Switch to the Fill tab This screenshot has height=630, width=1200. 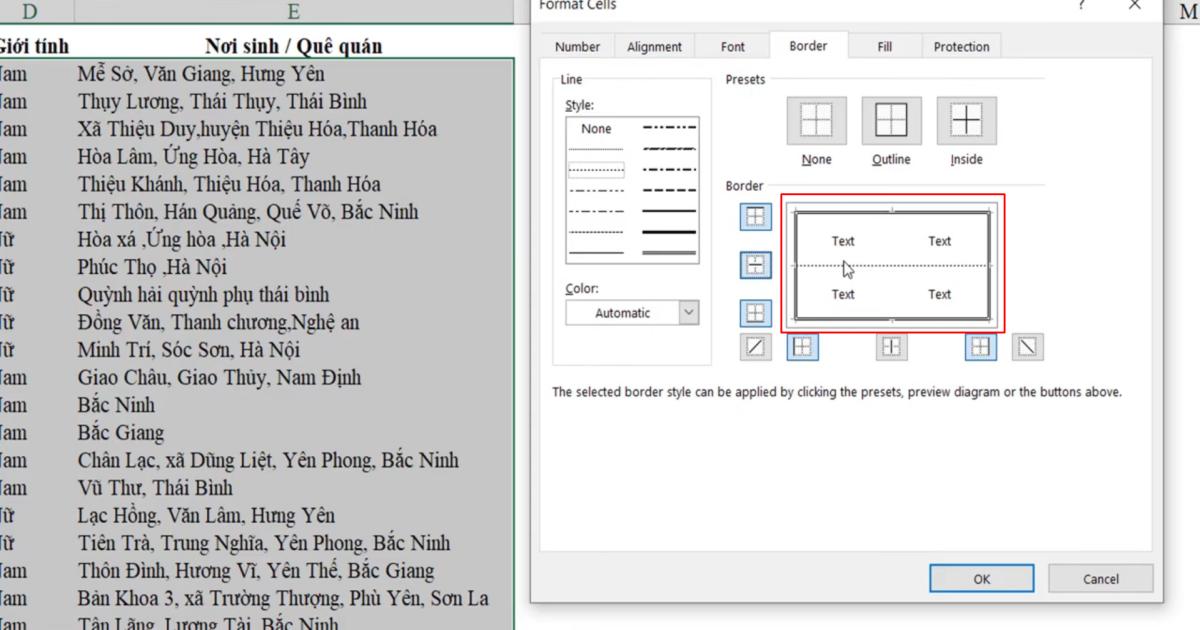884,46
